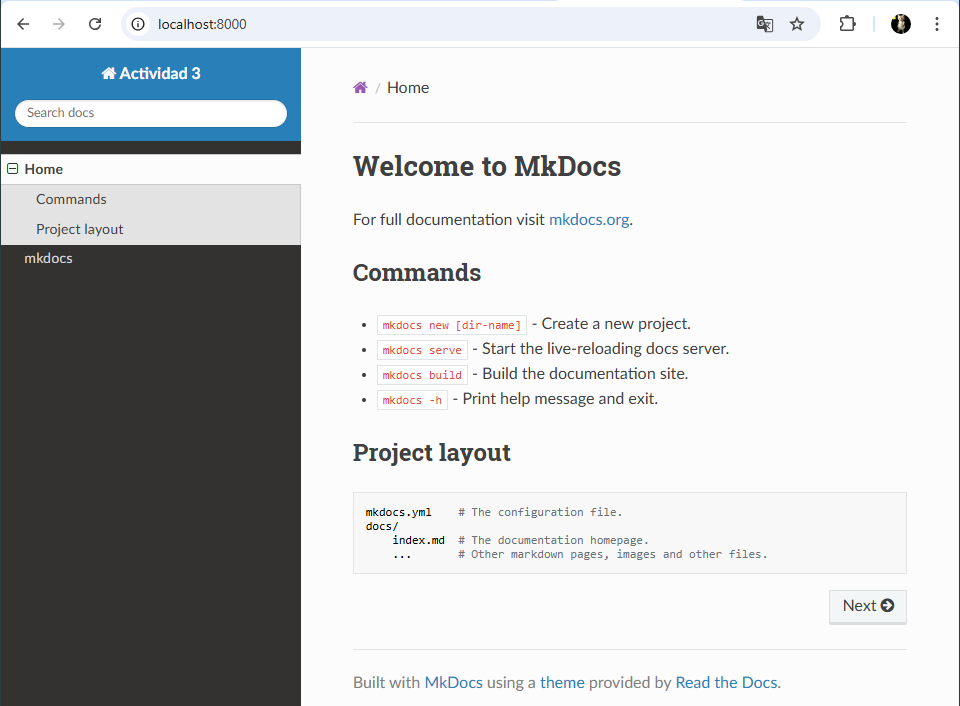Click the browser forward arrow
Screen dimensions: 960x706
pyautogui.click(x=59, y=24)
